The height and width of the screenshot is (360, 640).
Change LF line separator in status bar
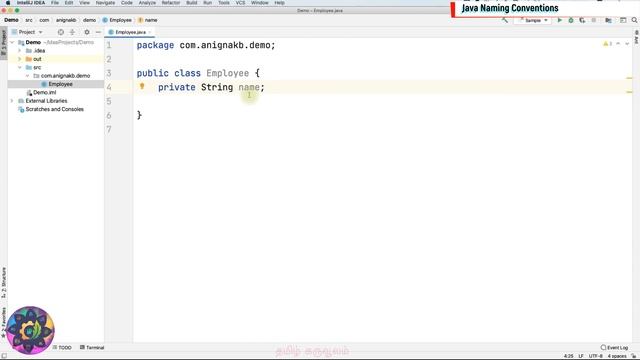coord(580,356)
